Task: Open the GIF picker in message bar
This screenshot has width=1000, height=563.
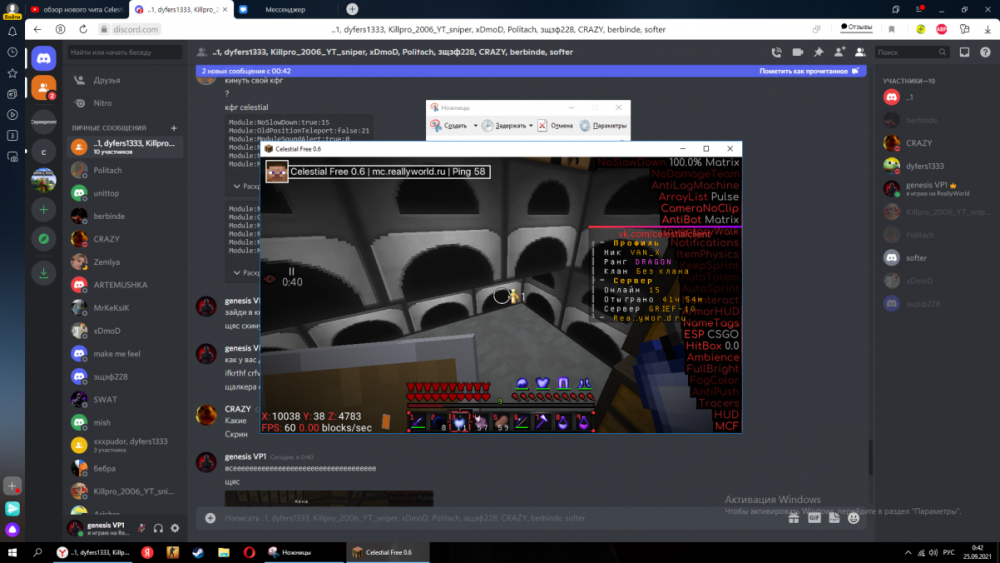Action: 814,518
